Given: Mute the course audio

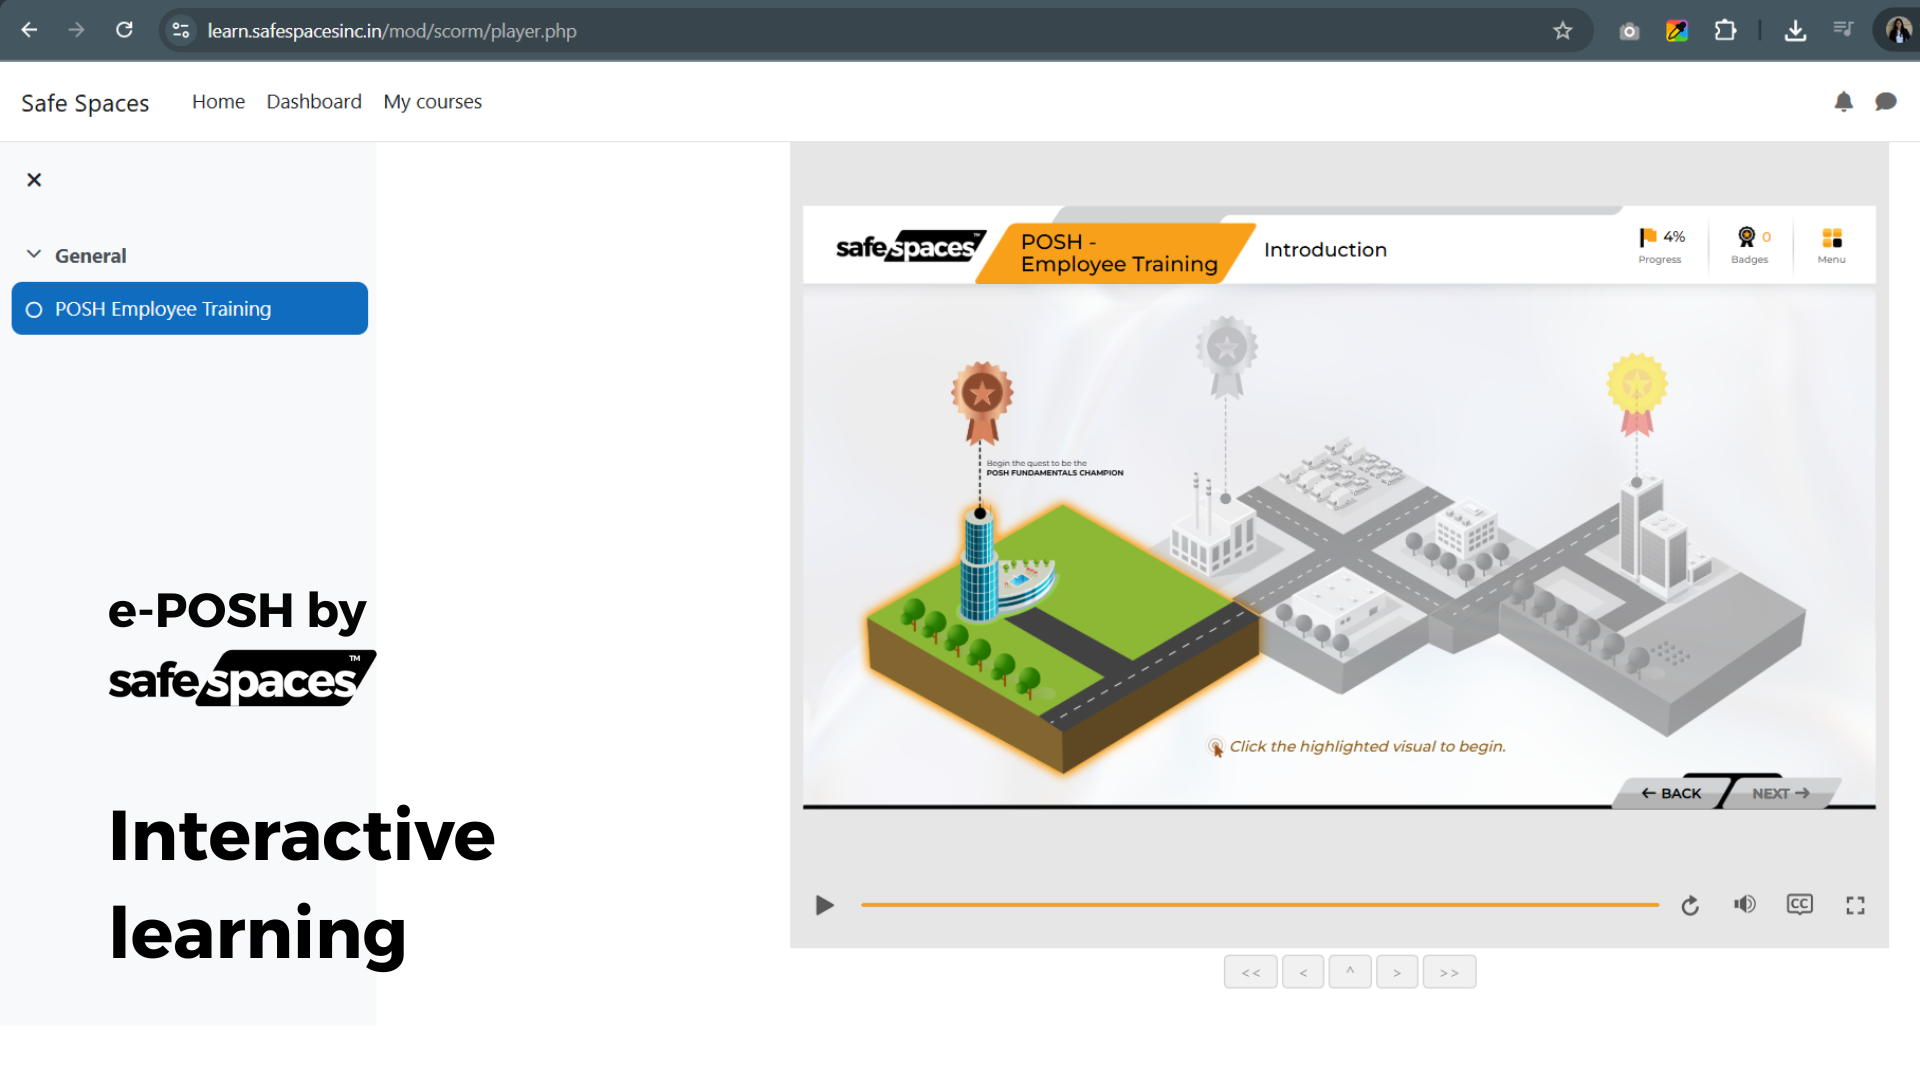Looking at the screenshot, I should pos(1745,905).
